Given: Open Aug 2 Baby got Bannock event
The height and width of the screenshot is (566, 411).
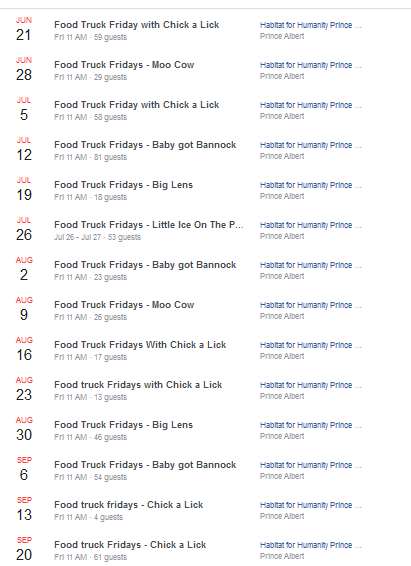Looking at the screenshot, I should click(x=145, y=265).
